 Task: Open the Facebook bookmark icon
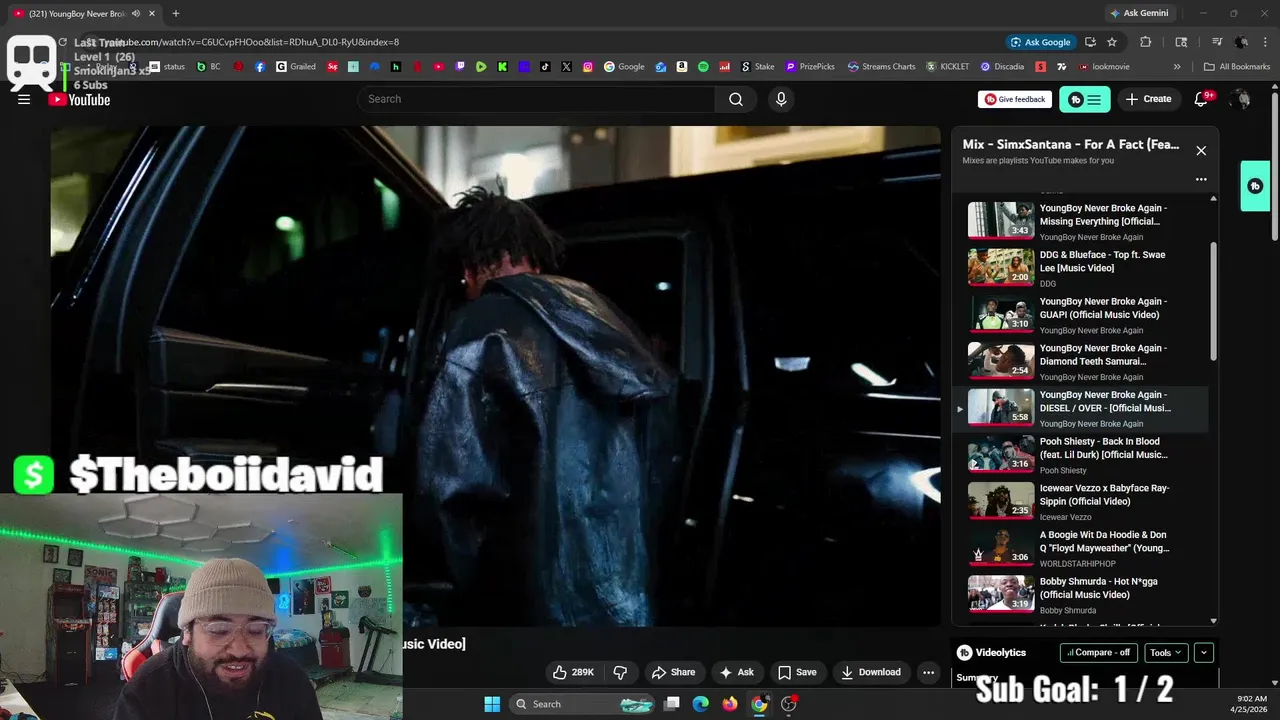click(x=260, y=67)
